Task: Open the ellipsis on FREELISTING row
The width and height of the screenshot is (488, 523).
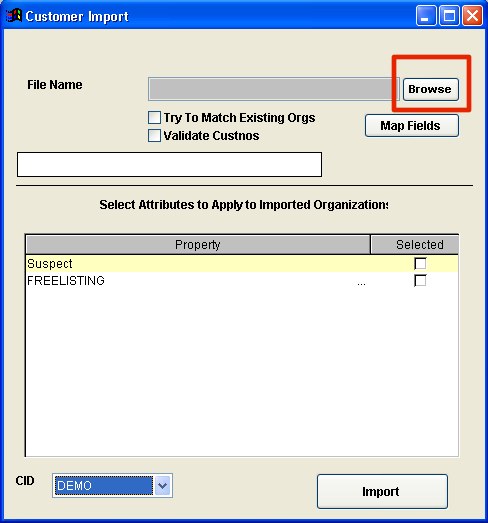Action: pos(361,283)
